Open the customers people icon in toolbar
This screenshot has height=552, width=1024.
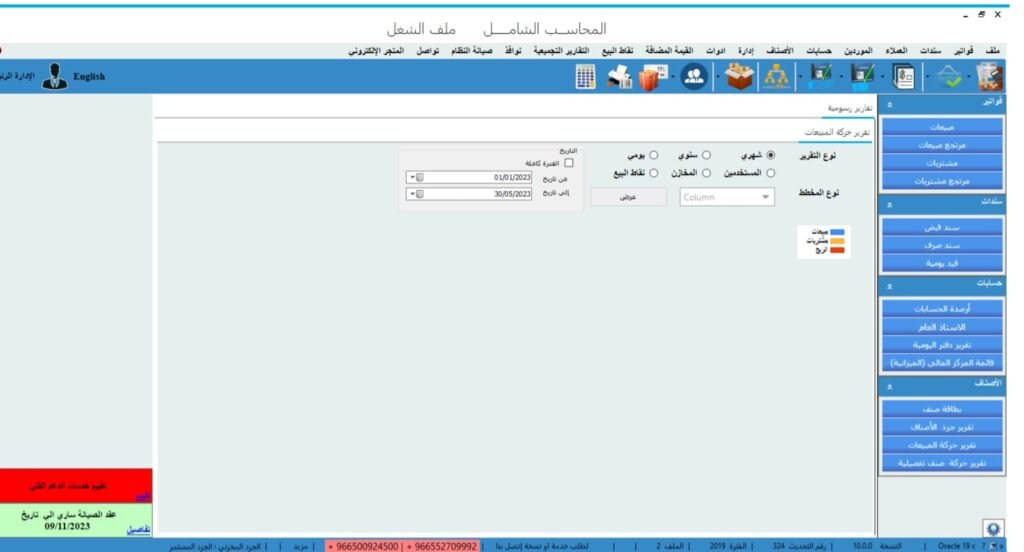tap(694, 76)
